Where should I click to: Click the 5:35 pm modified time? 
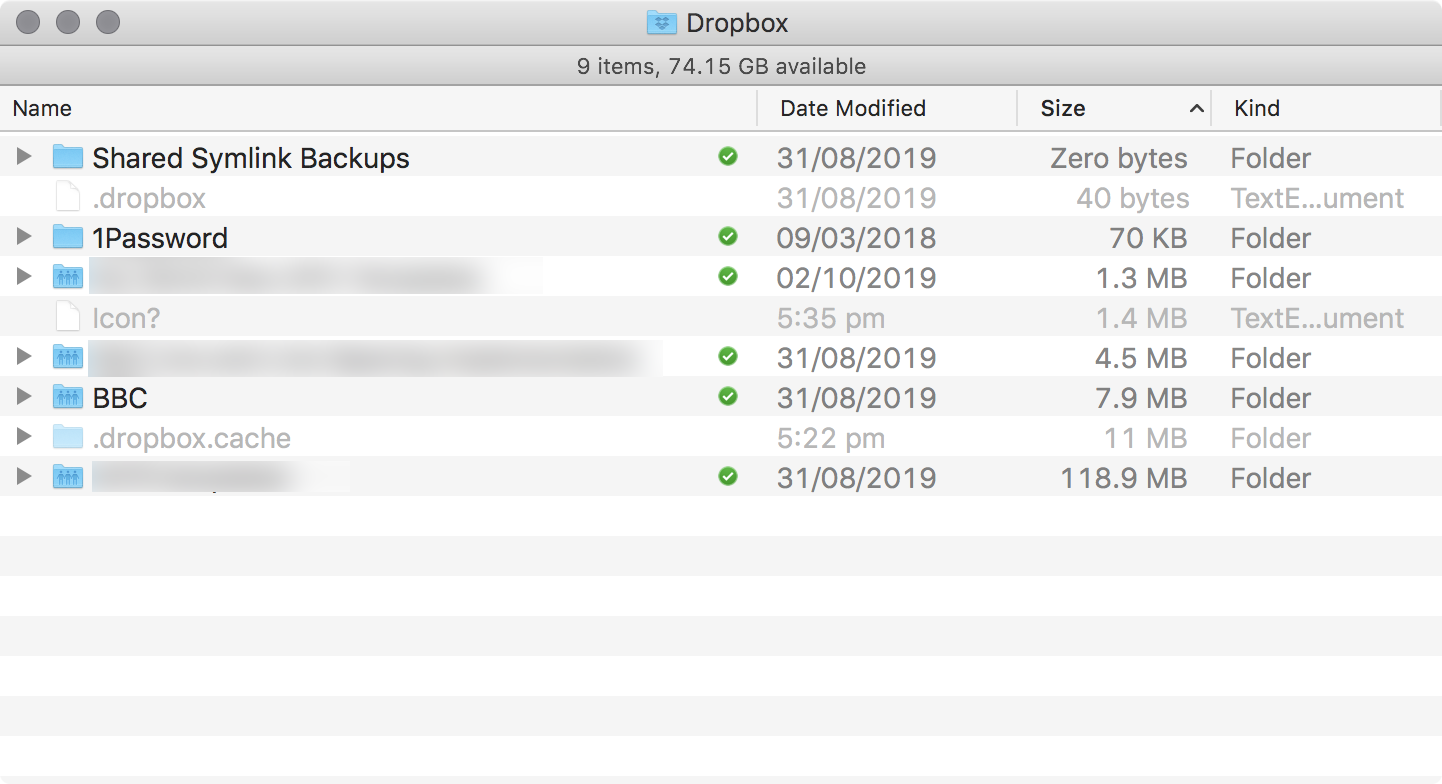(831, 318)
